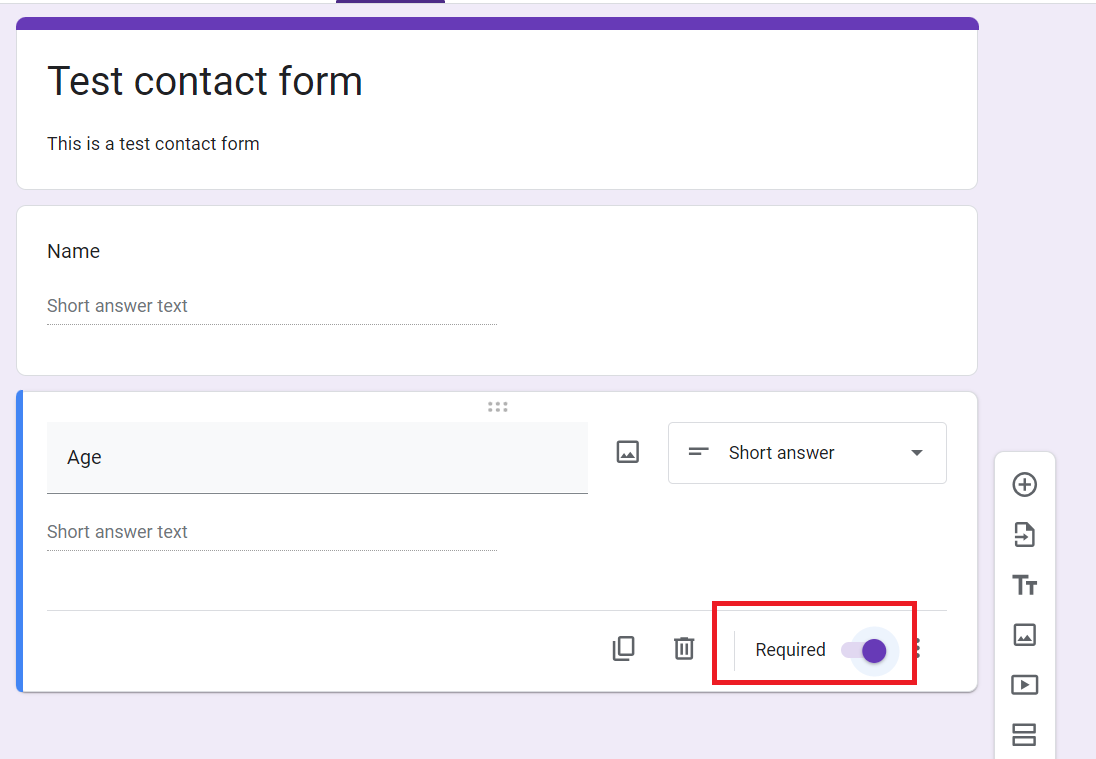The width and height of the screenshot is (1096, 759).
Task: Toggle the Required switch off
Action: pyautogui.click(x=864, y=651)
